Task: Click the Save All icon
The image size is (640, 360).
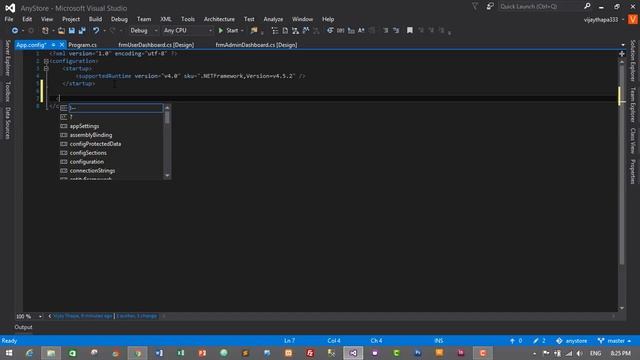Action: click(82, 31)
